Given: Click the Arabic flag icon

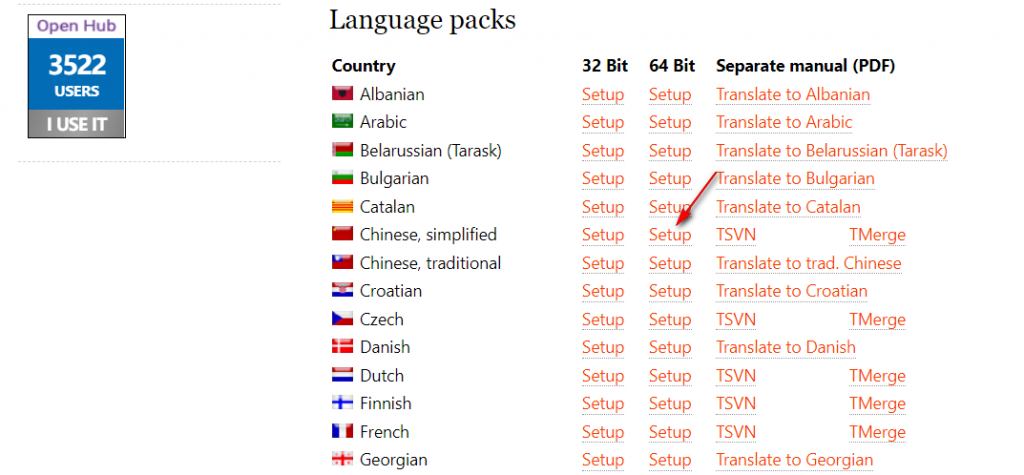Looking at the screenshot, I should 343,122.
